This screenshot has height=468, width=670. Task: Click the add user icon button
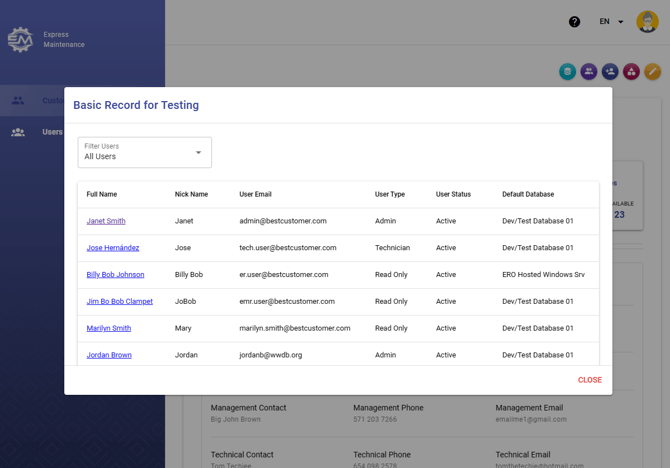[610, 72]
